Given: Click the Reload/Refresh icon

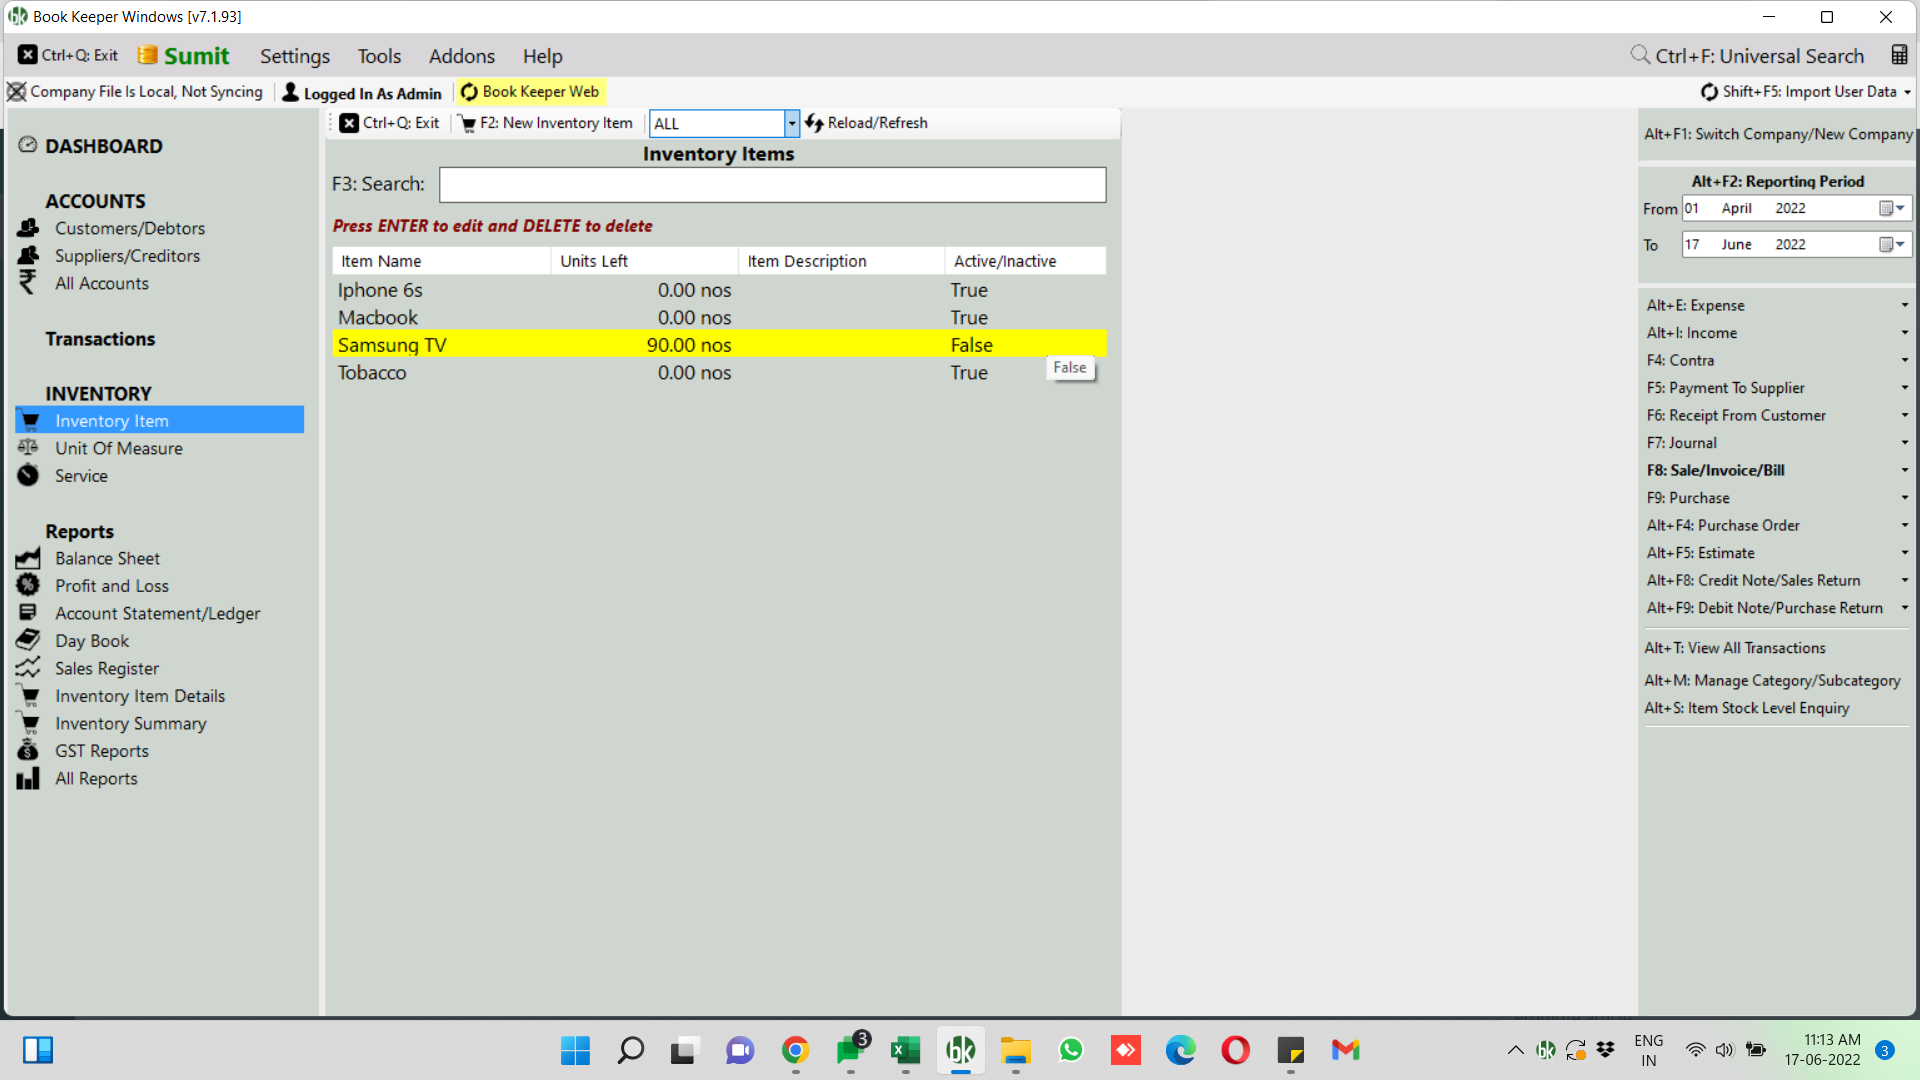Looking at the screenshot, I should pyautogui.click(x=814, y=123).
